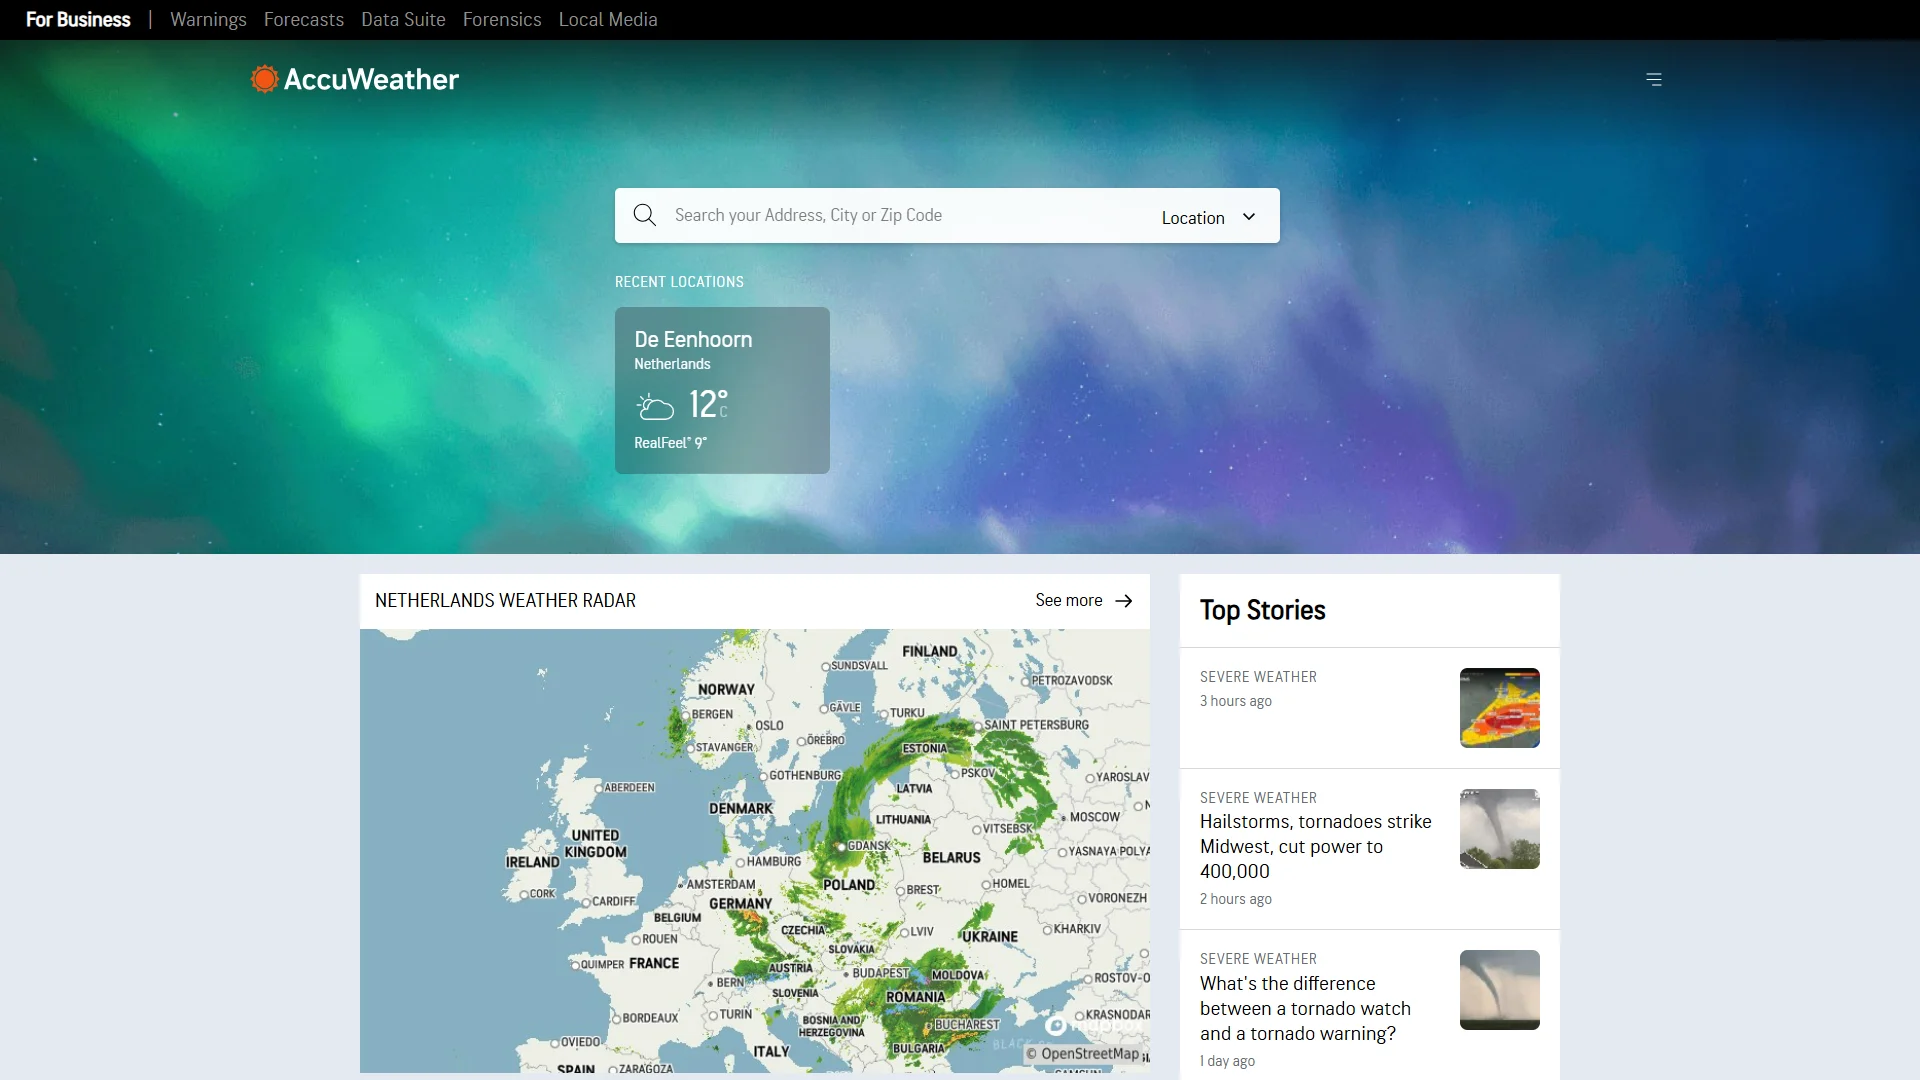This screenshot has width=1920, height=1080.
Task: Open Hailstorms, tornadoes strike Midwest story
Action: click(1316, 846)
